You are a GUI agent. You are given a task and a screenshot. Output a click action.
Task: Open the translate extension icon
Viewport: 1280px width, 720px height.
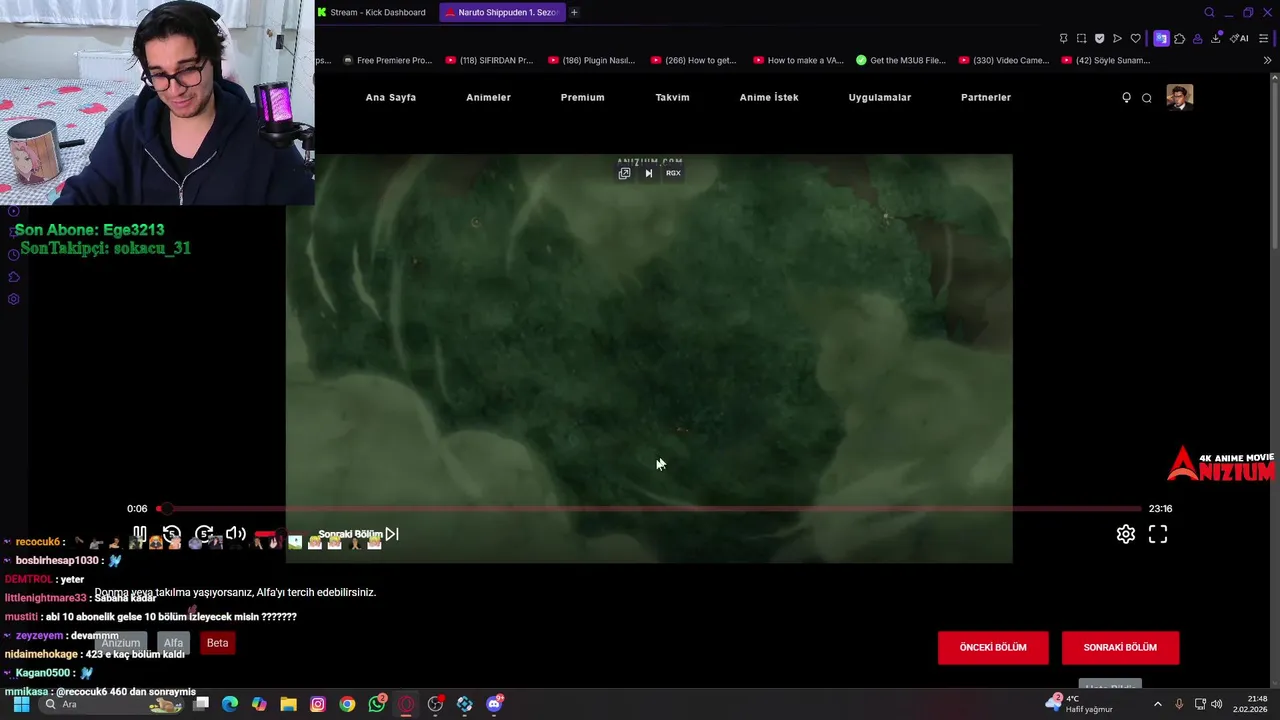click(1161, 38)
